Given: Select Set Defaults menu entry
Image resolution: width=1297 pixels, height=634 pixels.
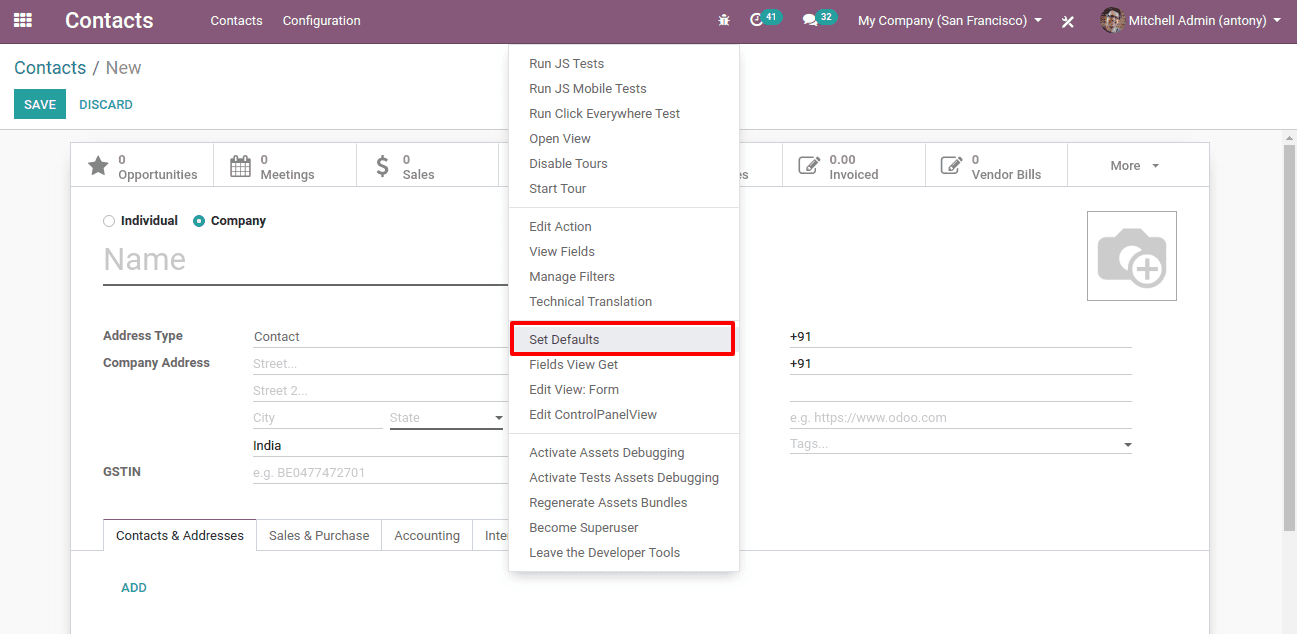Looking at the screenshot, I should pos(622,339).
